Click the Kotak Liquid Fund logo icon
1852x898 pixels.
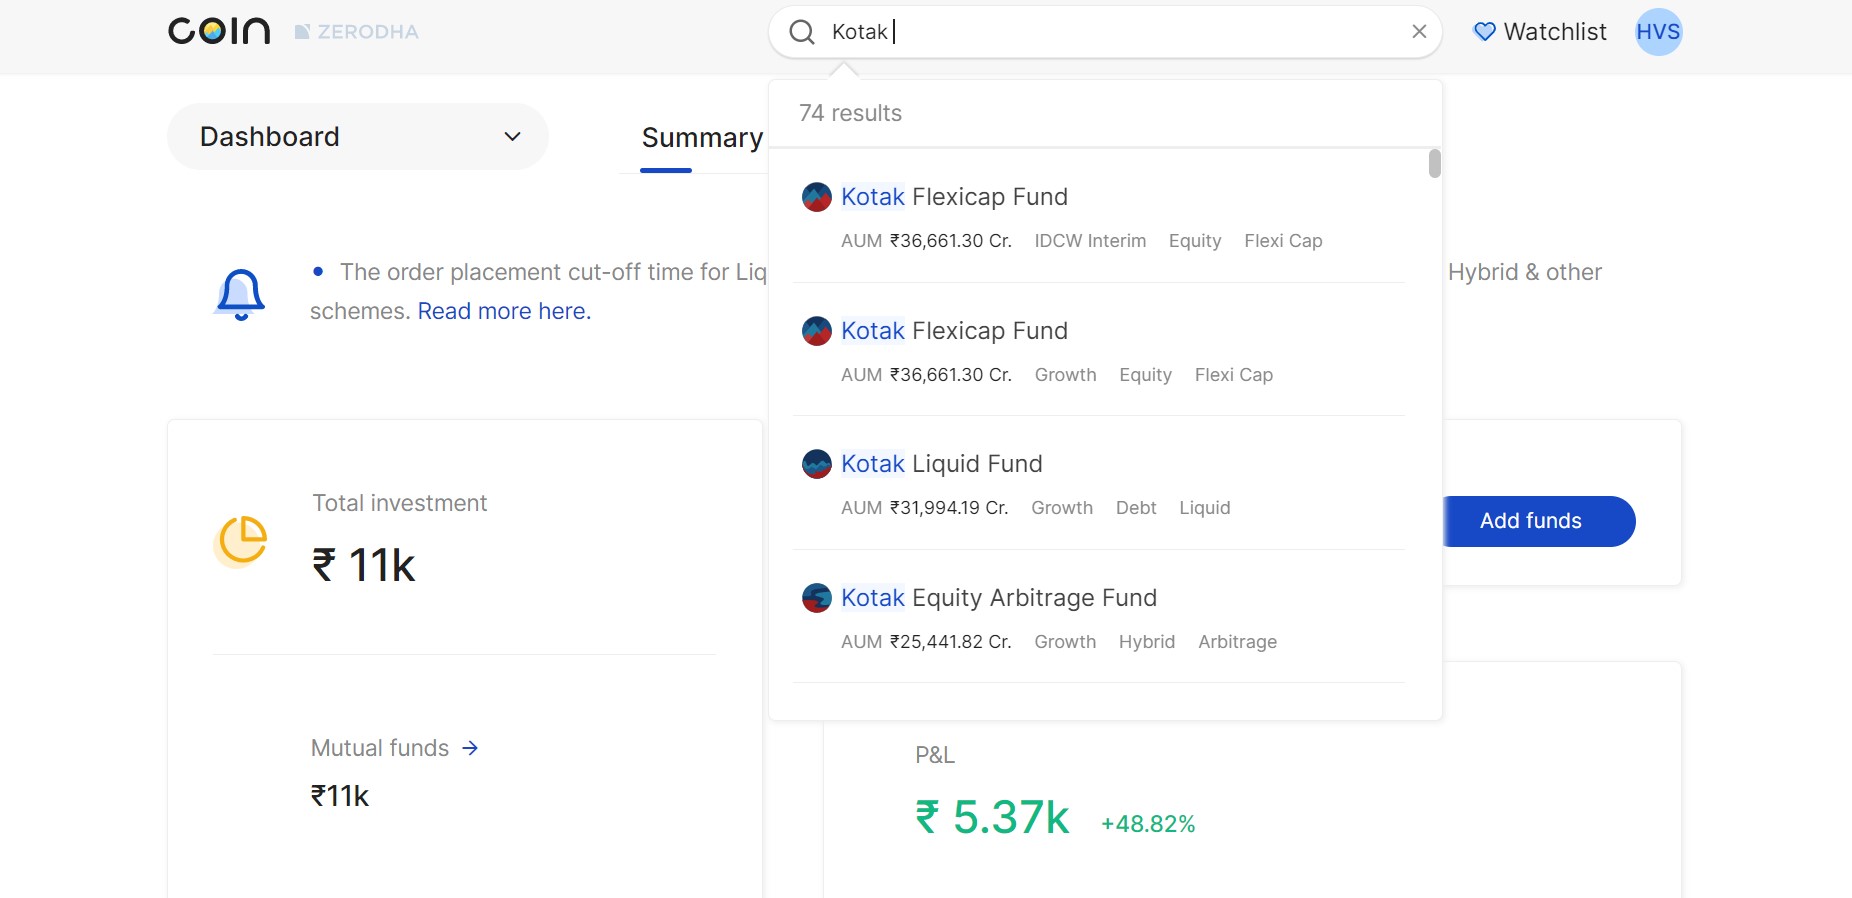[817, 464]
